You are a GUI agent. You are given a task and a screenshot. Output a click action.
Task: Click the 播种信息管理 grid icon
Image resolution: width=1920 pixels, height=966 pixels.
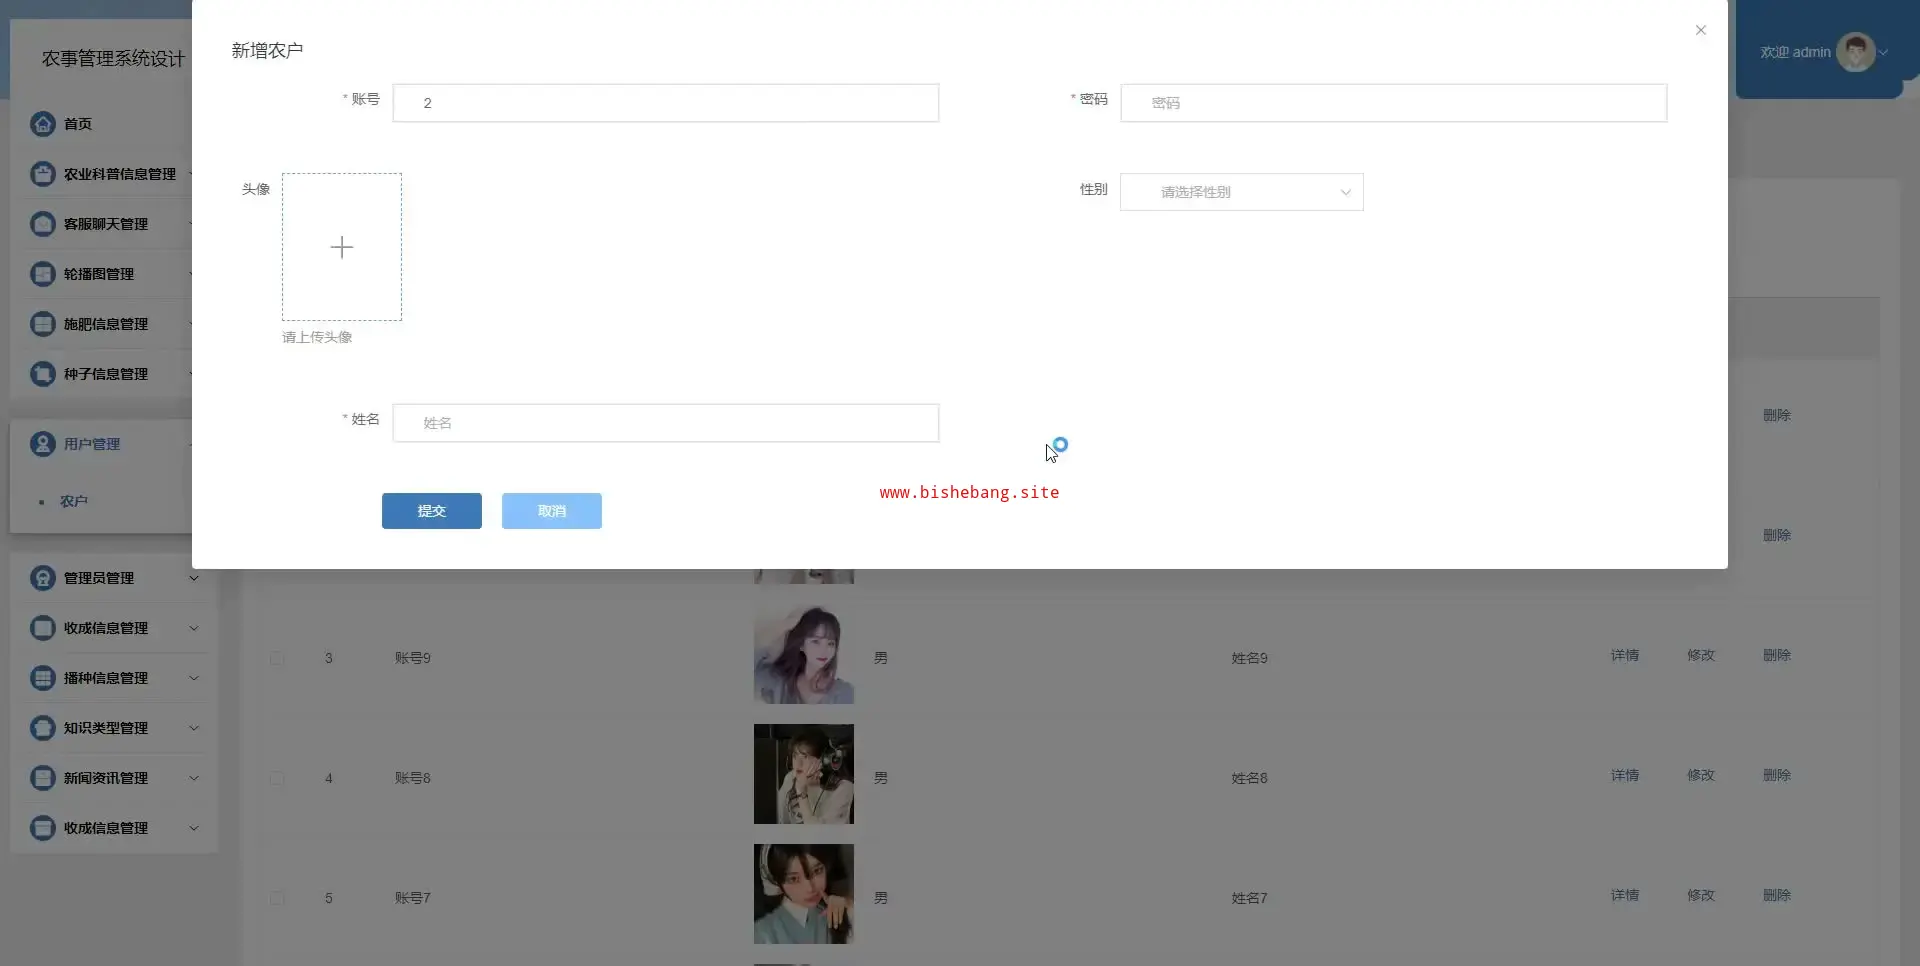pos(42,678)
